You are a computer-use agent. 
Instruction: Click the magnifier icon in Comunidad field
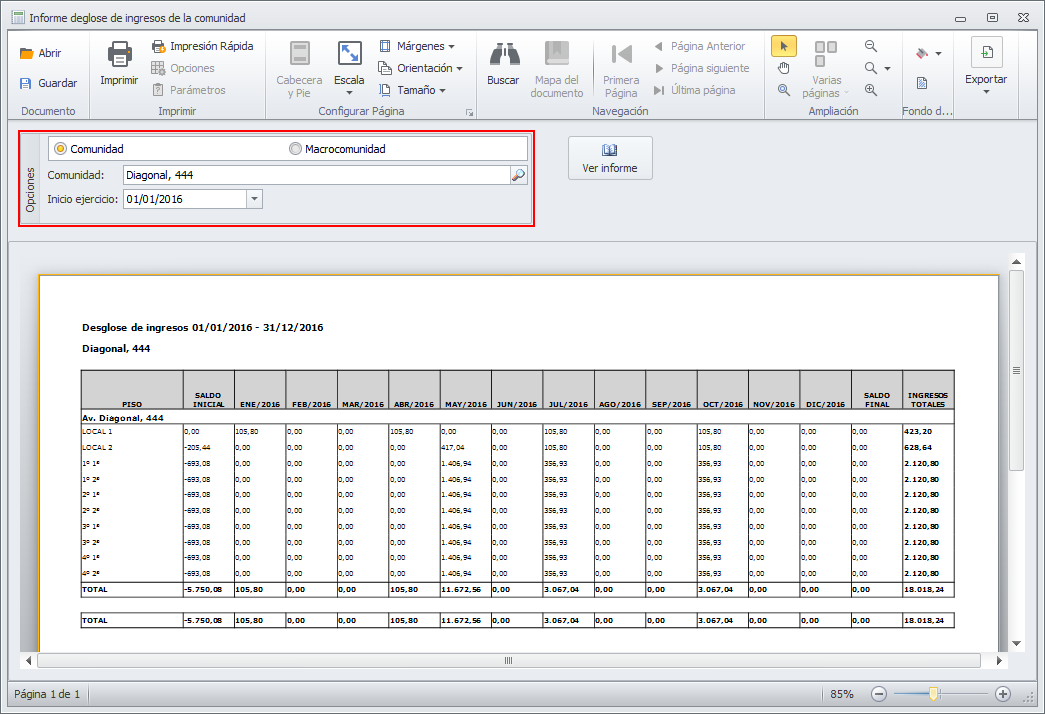(518, 175)
